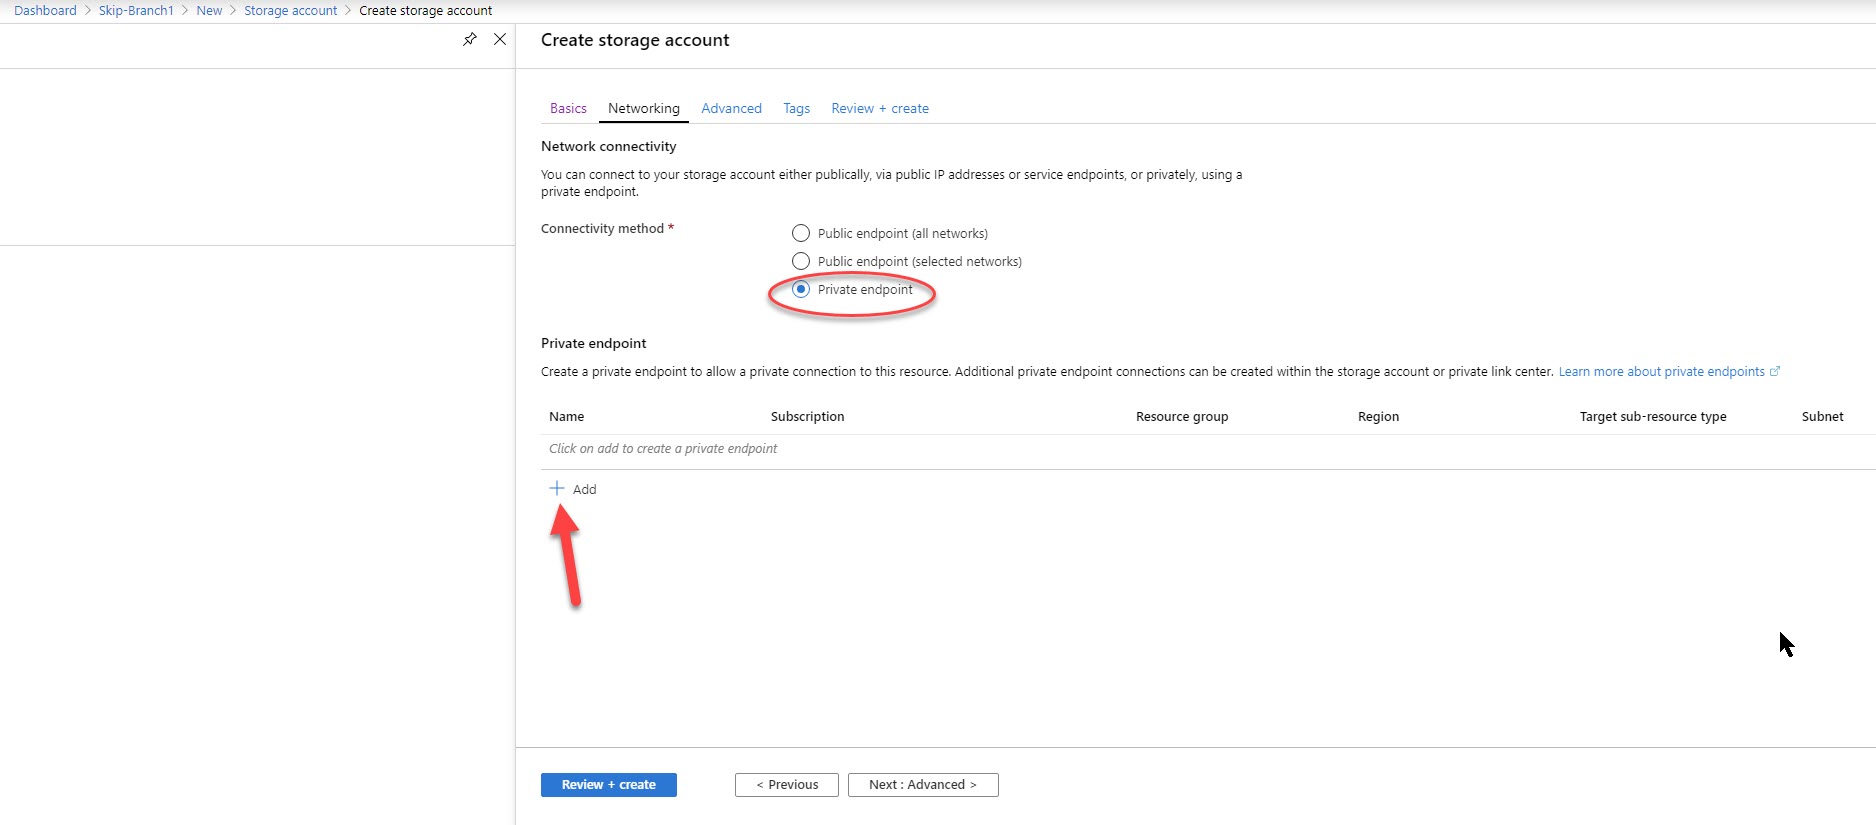Go to the New breadcrumb
This screenshot has width=1876, height=825.
coord(209,10)
